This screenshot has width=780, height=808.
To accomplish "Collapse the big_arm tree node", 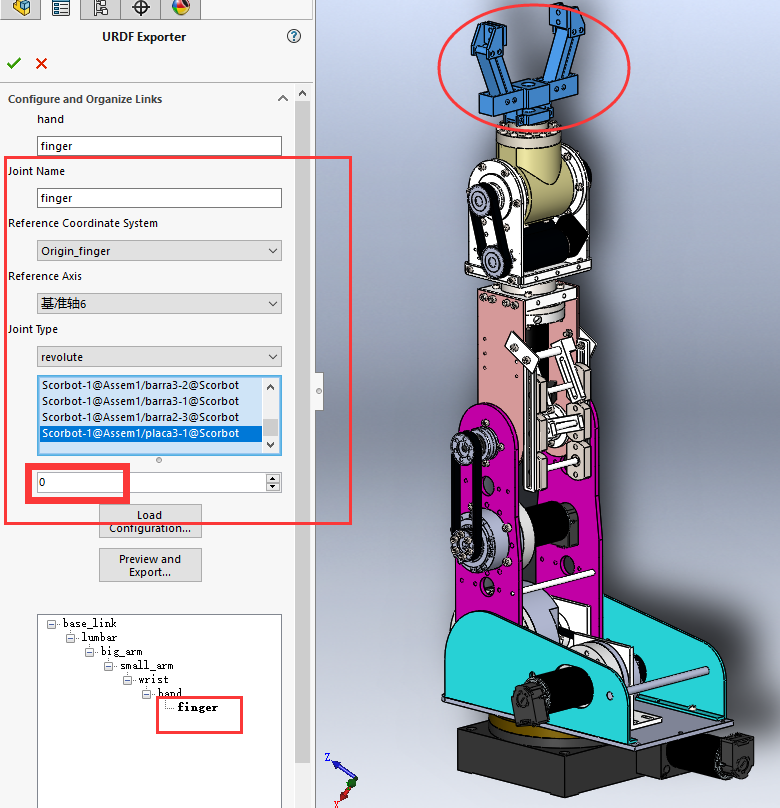I will tap(90, 652).
